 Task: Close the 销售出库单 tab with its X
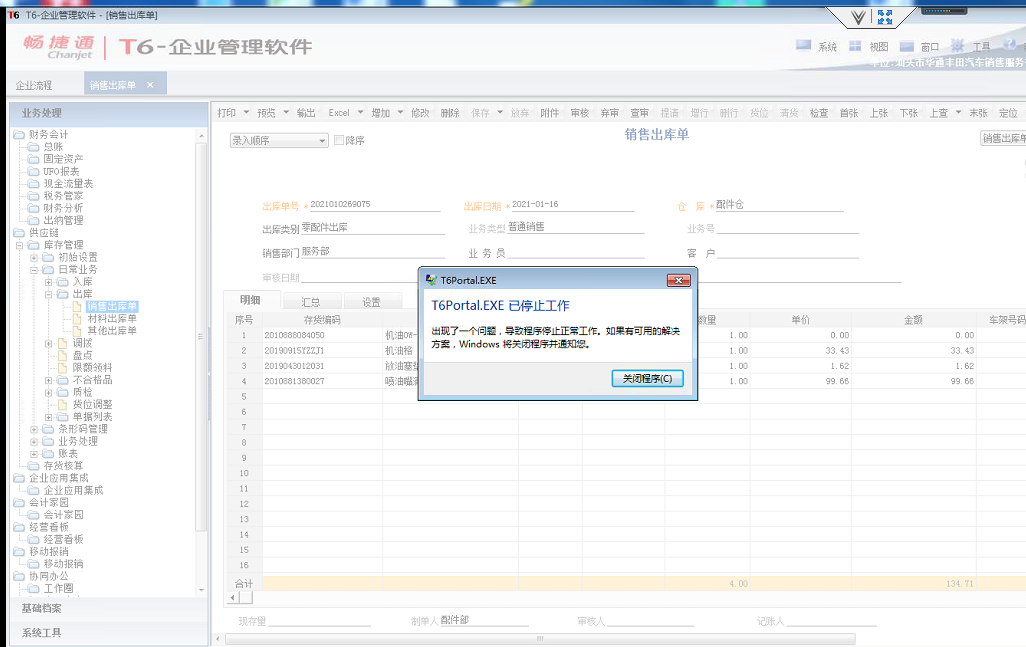point(150,85)
